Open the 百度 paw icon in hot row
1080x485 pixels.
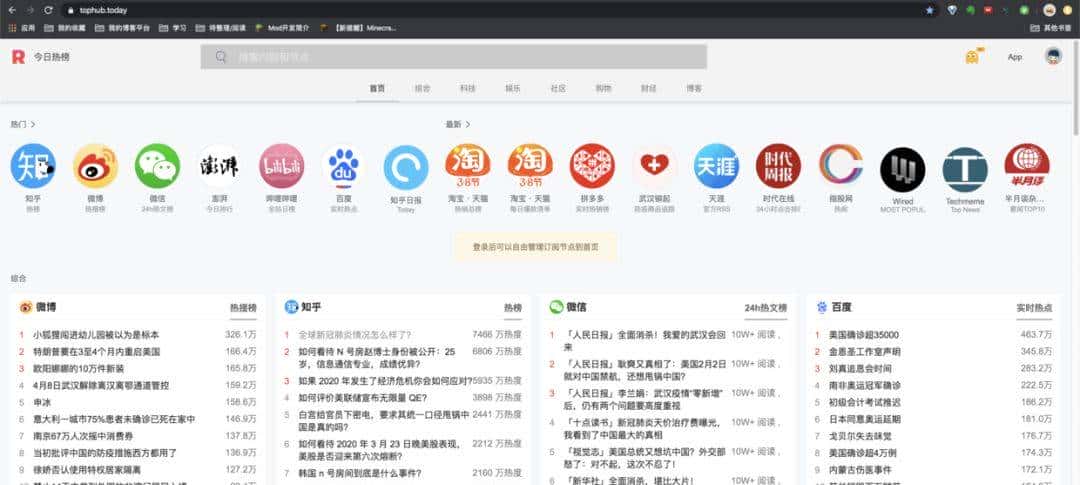[x=344, y=166]
